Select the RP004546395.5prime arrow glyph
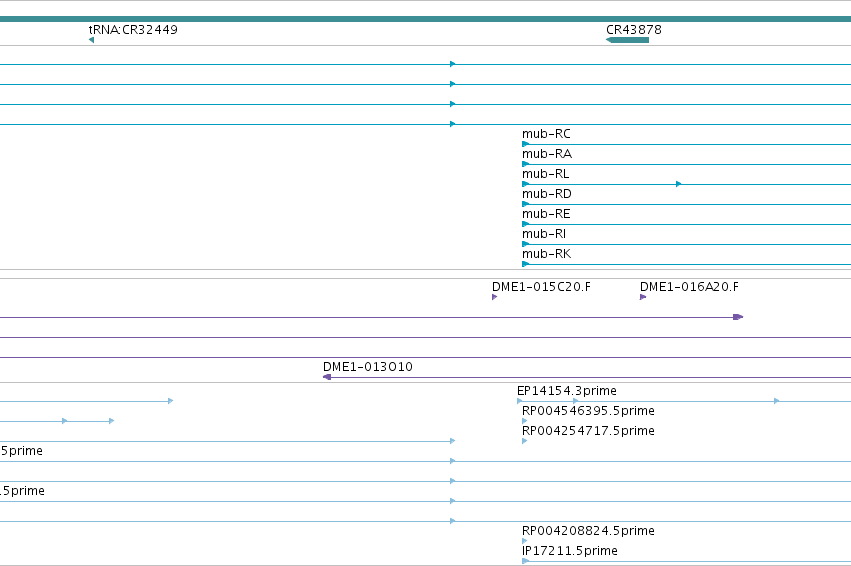The image size is (851, 566). (x=524, y=421)
